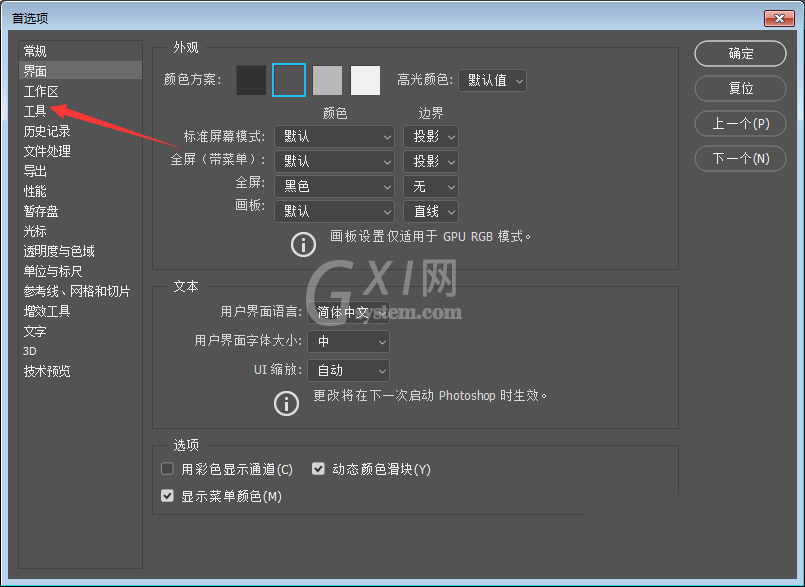Choose the selected dark gray color scheme swatch

pos(289,80)
